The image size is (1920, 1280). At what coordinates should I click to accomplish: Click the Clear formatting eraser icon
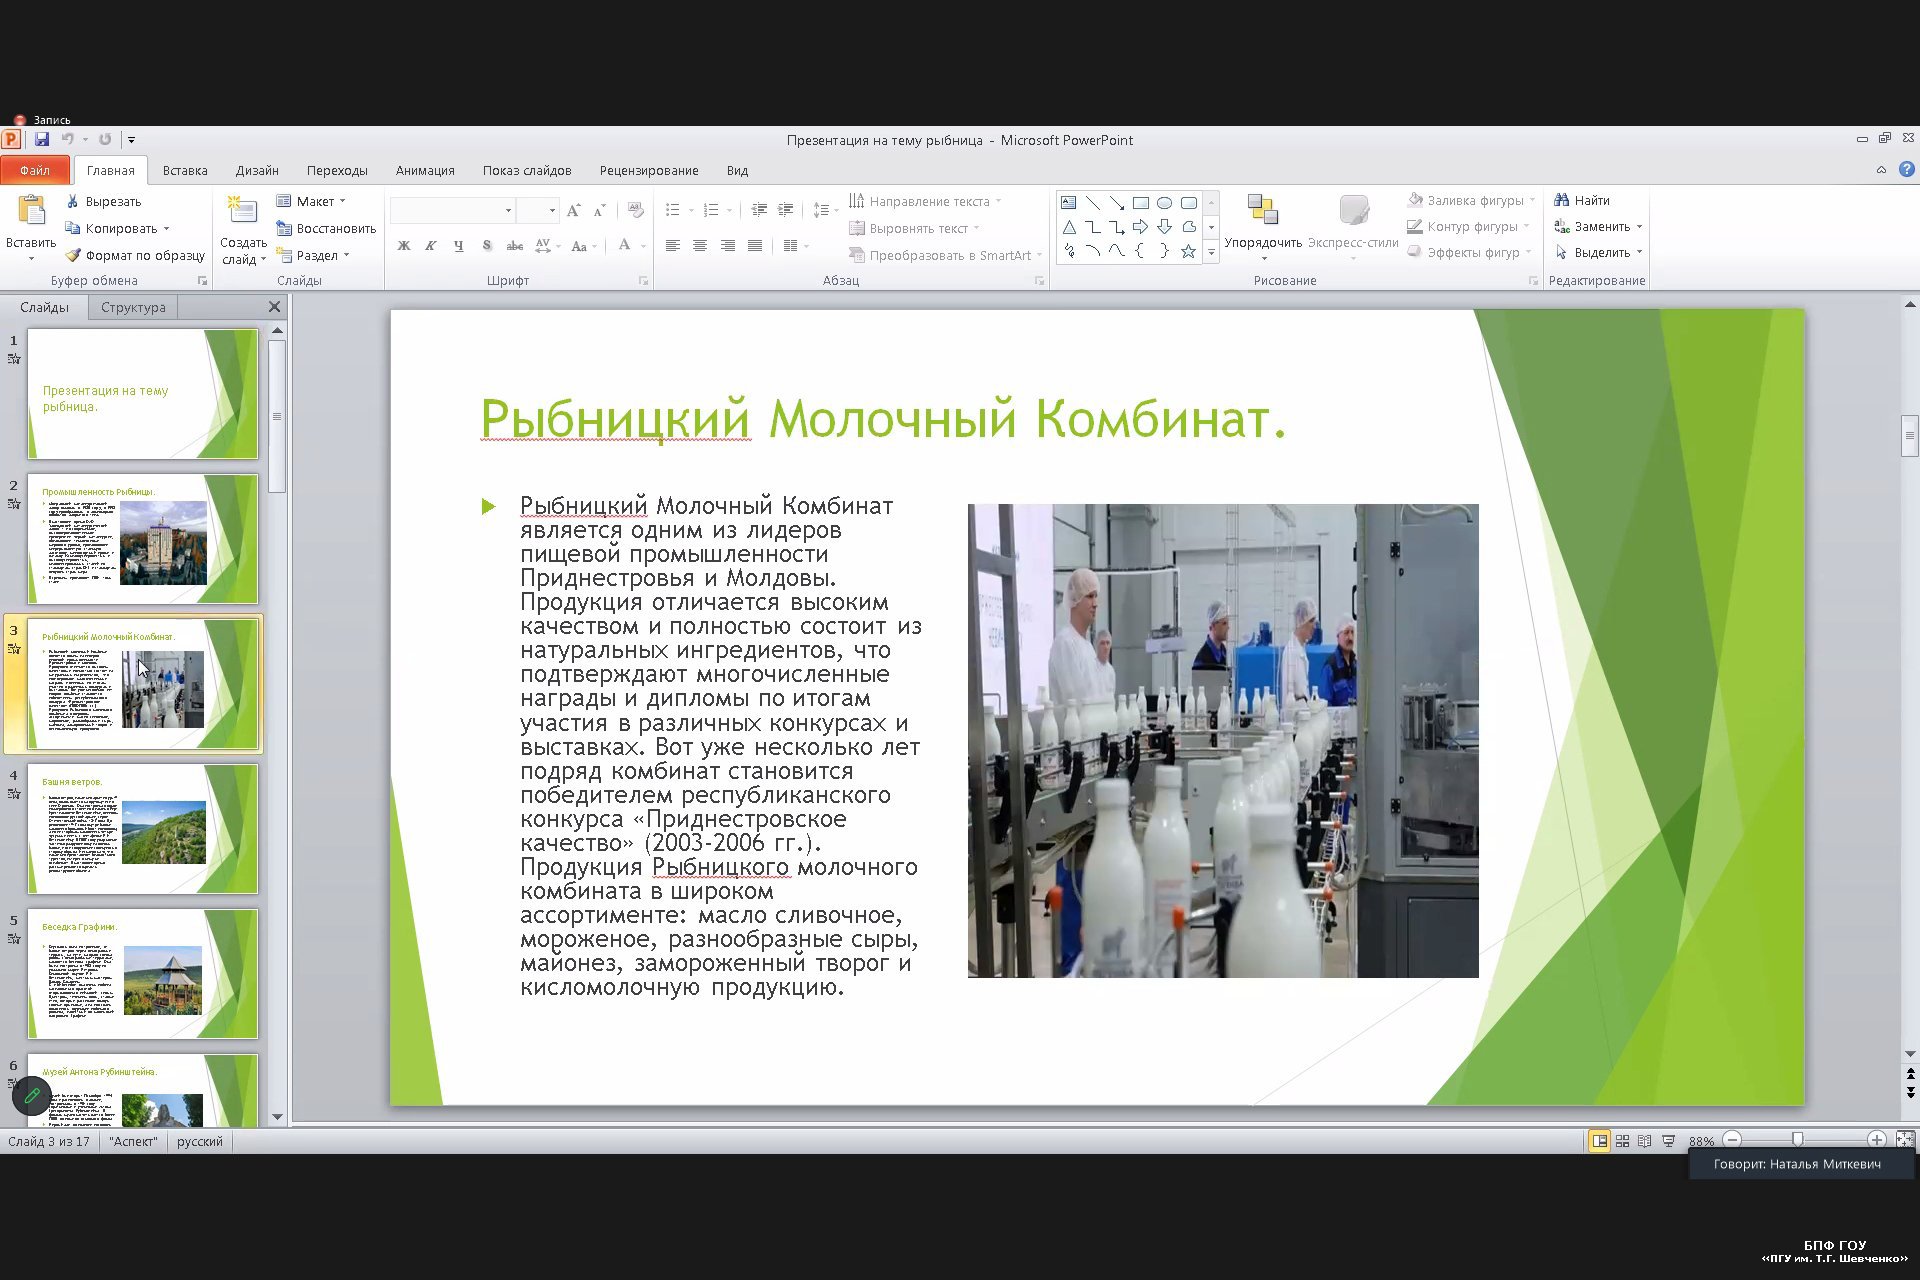click(635, 210)
